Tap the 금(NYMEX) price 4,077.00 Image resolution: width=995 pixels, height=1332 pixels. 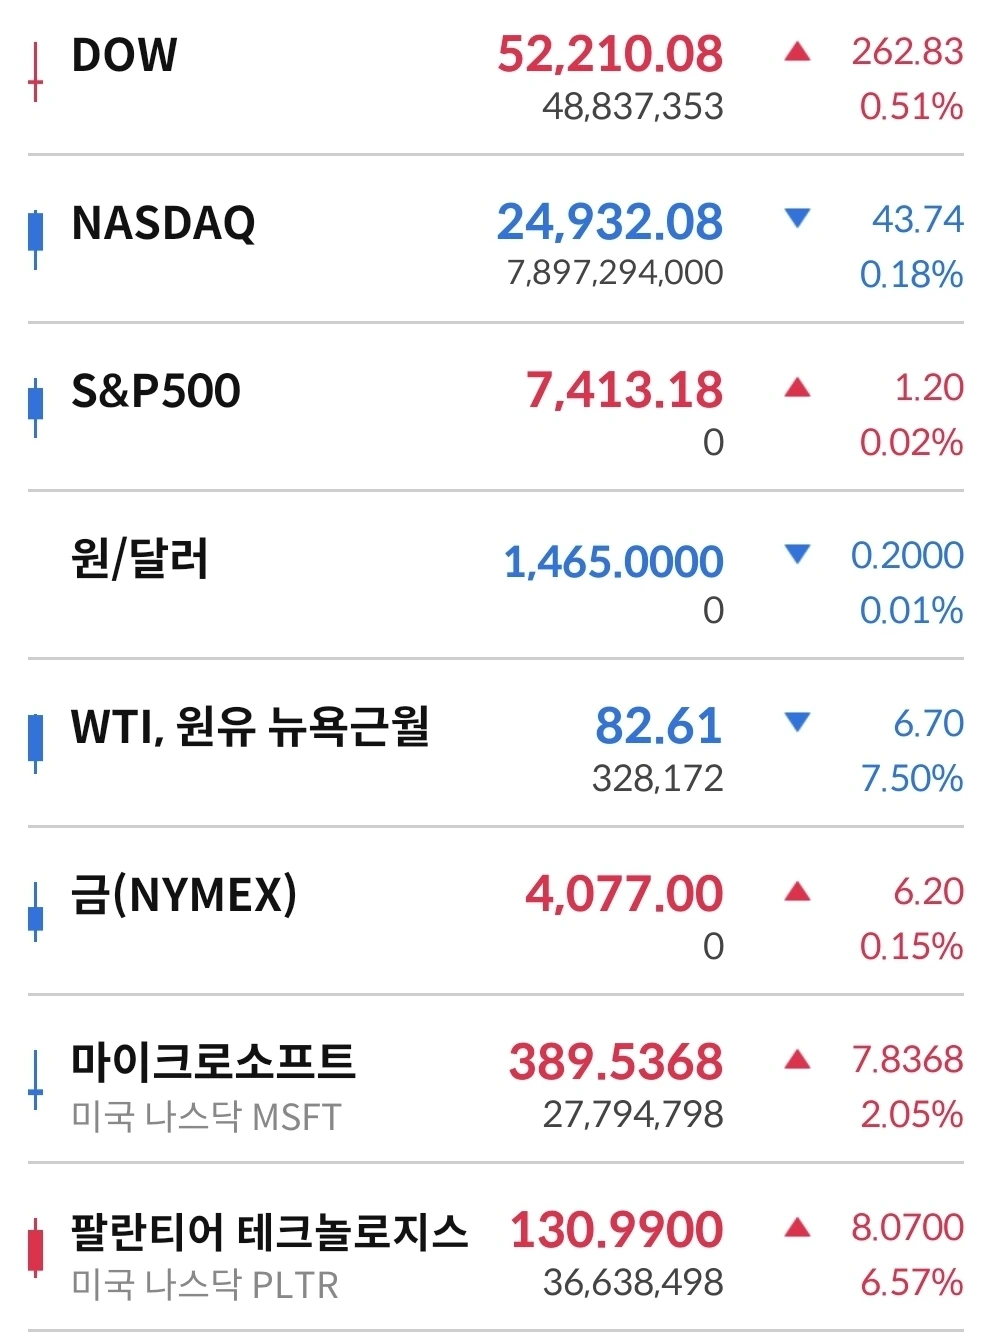[x=624, y=894]
